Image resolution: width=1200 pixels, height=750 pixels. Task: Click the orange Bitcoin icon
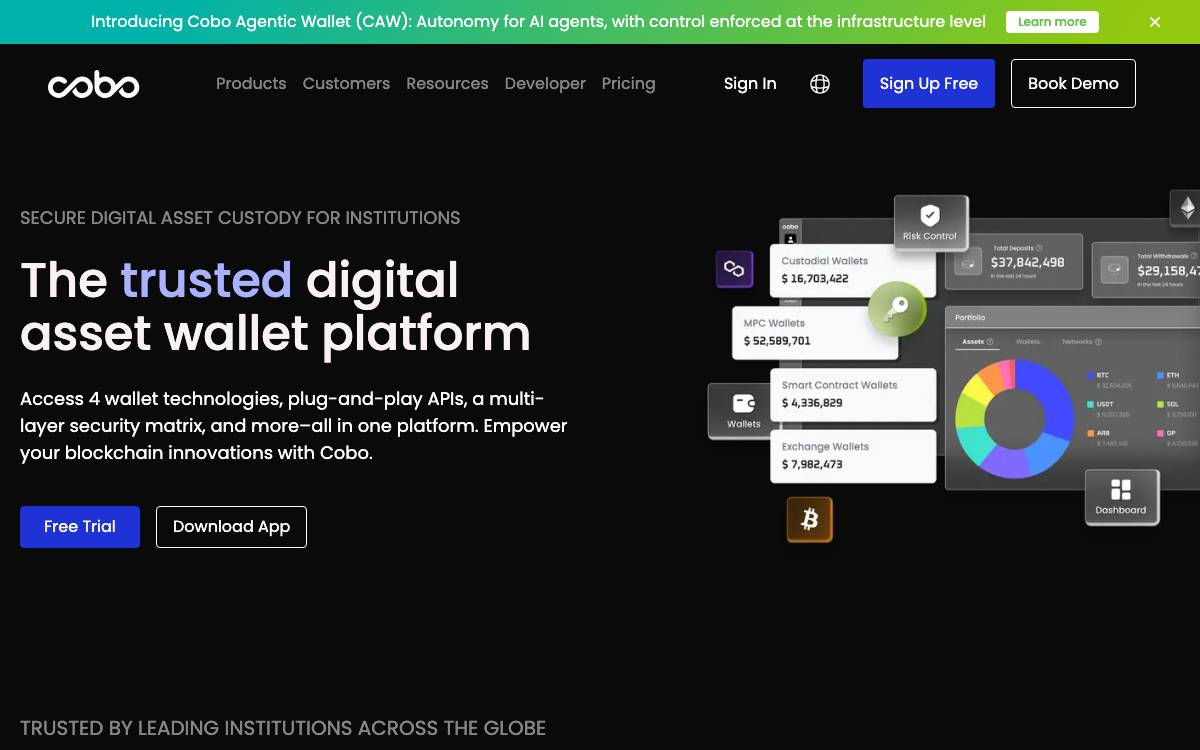coord(810,519)
